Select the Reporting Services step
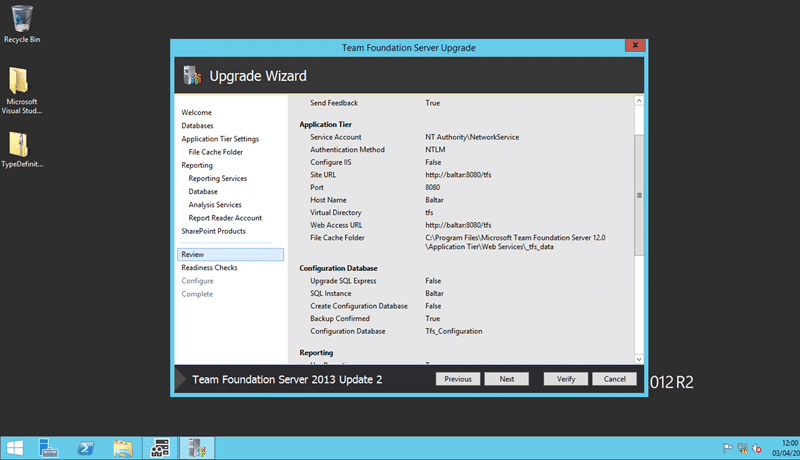 (217, 178)
